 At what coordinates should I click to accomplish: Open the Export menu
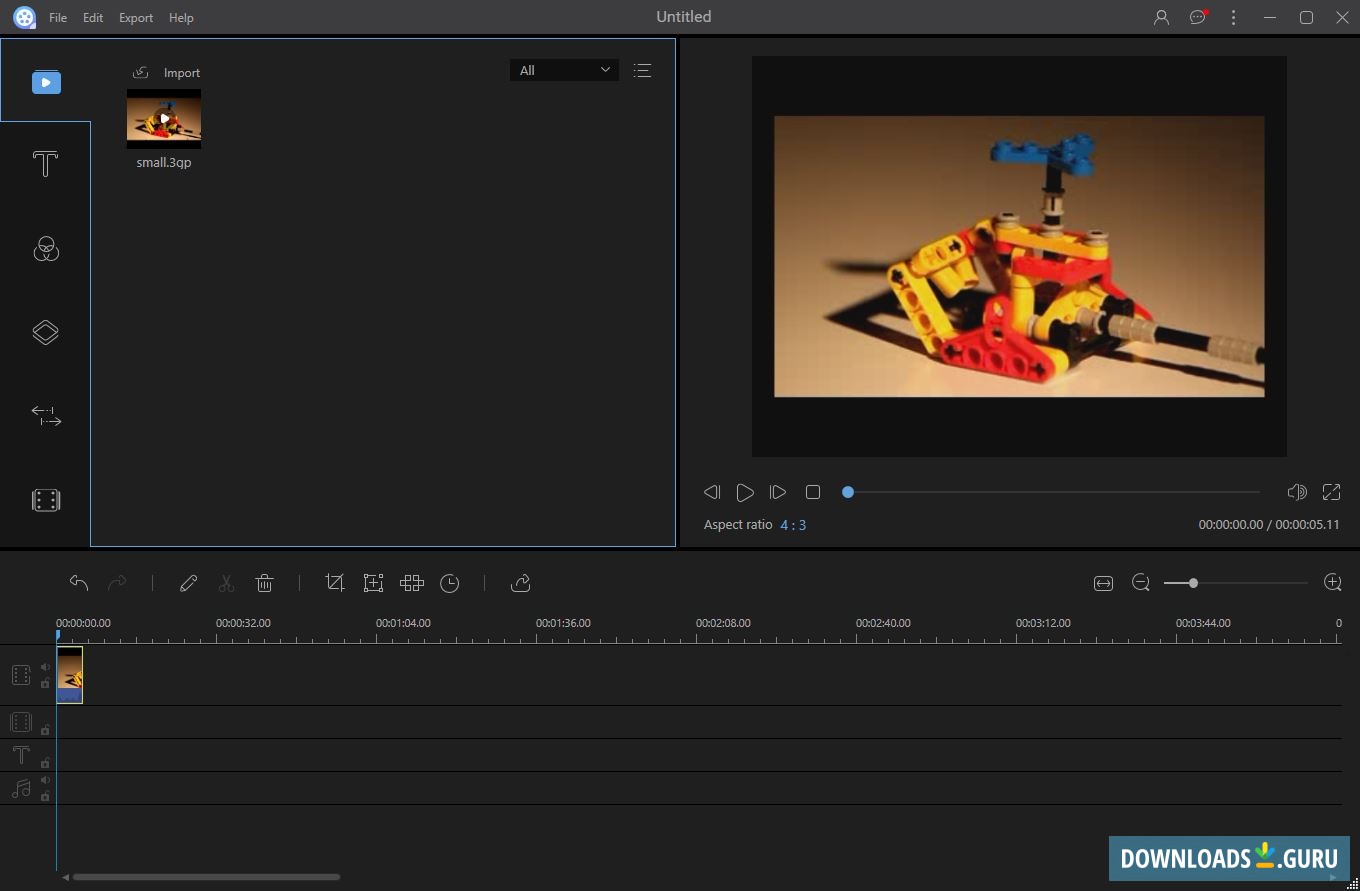(x=135, y=17)
